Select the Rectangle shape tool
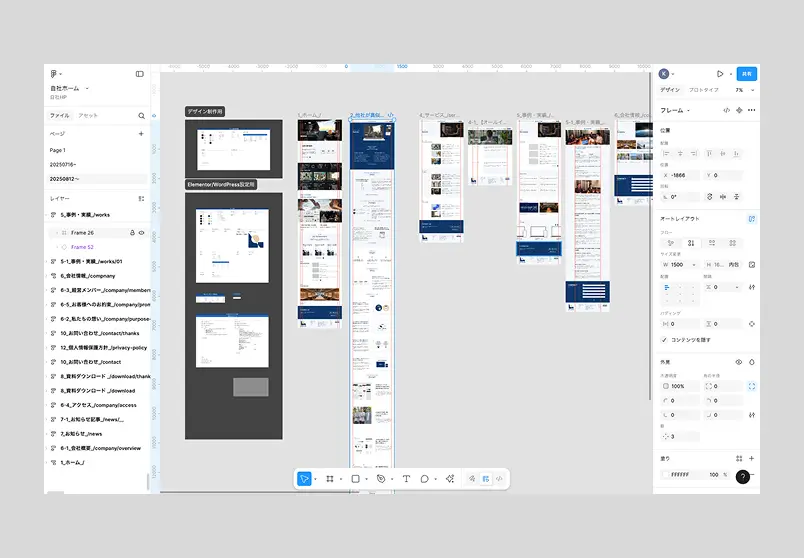This screenshot has height=558, width=804. [355, 479]
